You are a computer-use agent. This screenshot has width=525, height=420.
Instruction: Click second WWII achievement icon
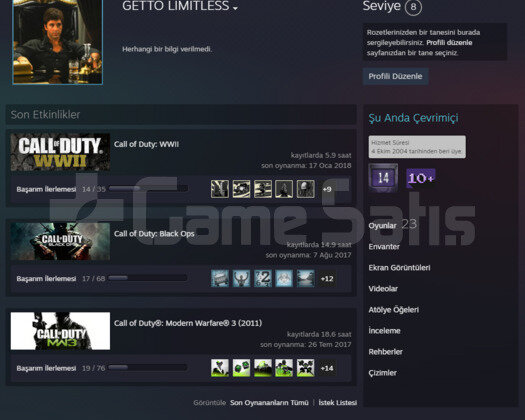[x=241, y=189]
